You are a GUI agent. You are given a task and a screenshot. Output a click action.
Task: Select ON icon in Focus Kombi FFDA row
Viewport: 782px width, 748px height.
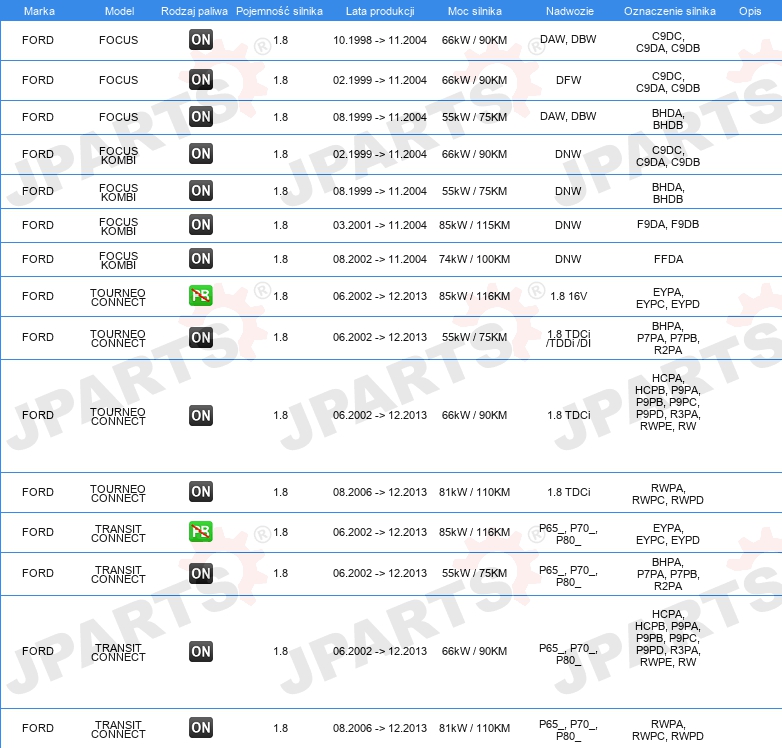201,258
